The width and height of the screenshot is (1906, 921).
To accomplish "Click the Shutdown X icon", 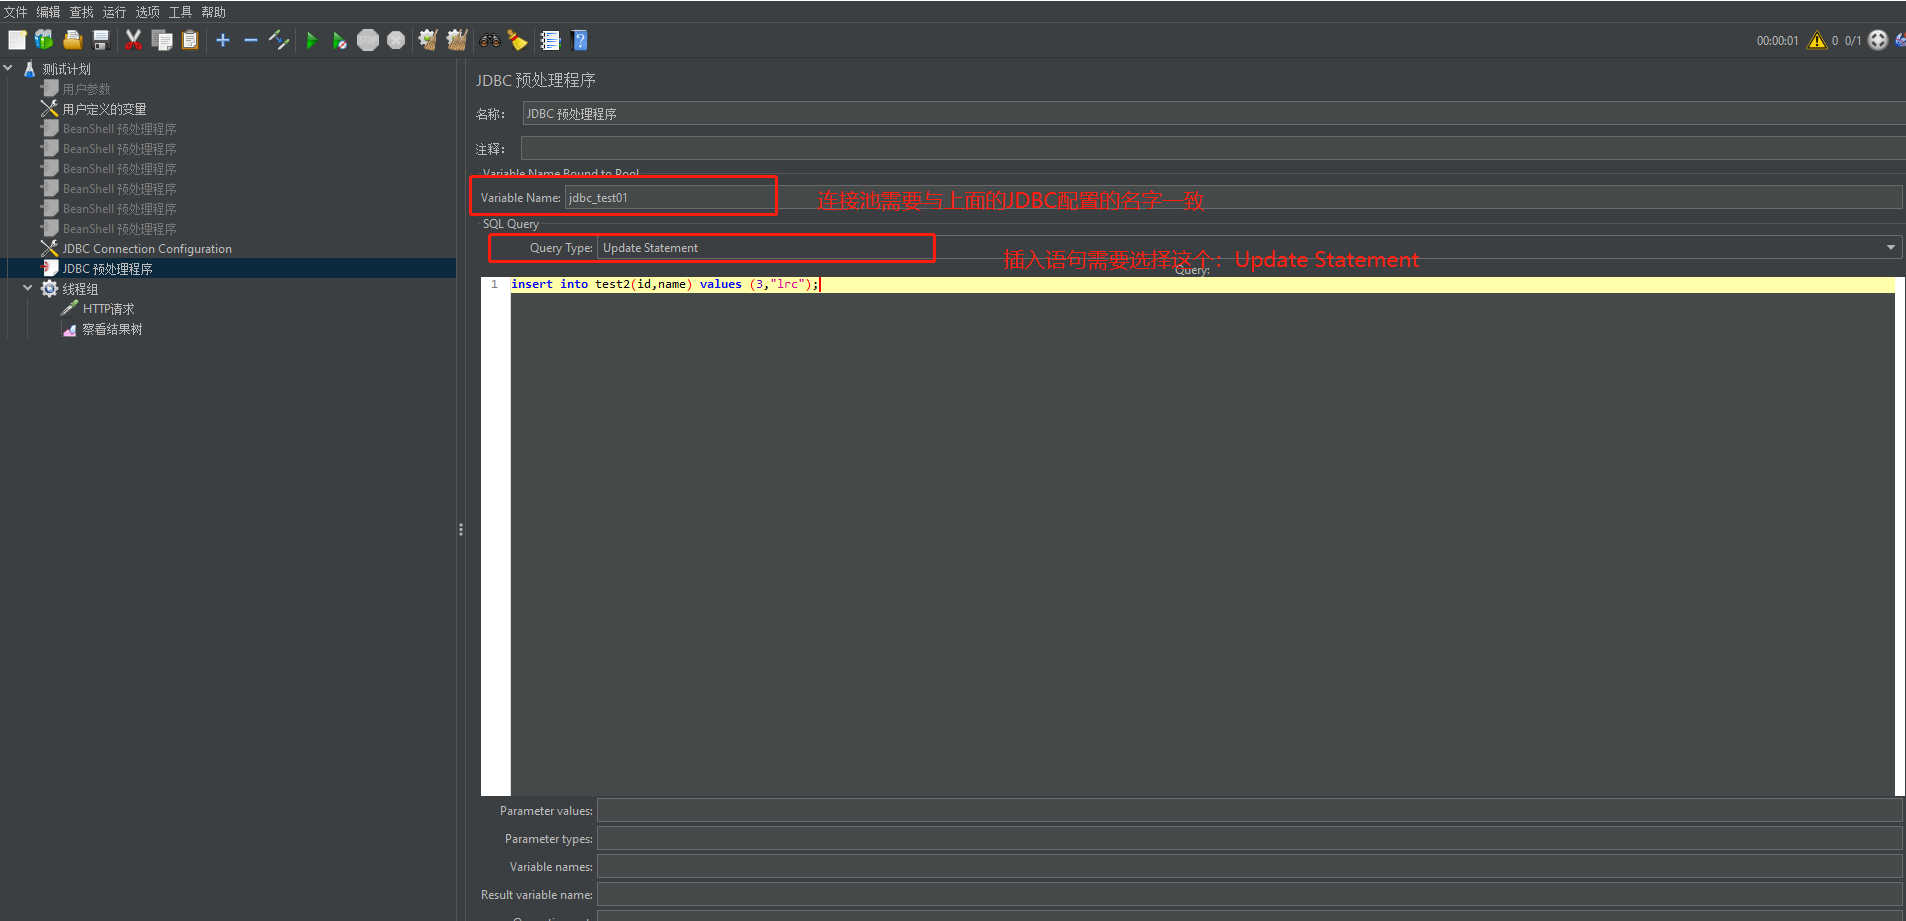I will [396, 40].
